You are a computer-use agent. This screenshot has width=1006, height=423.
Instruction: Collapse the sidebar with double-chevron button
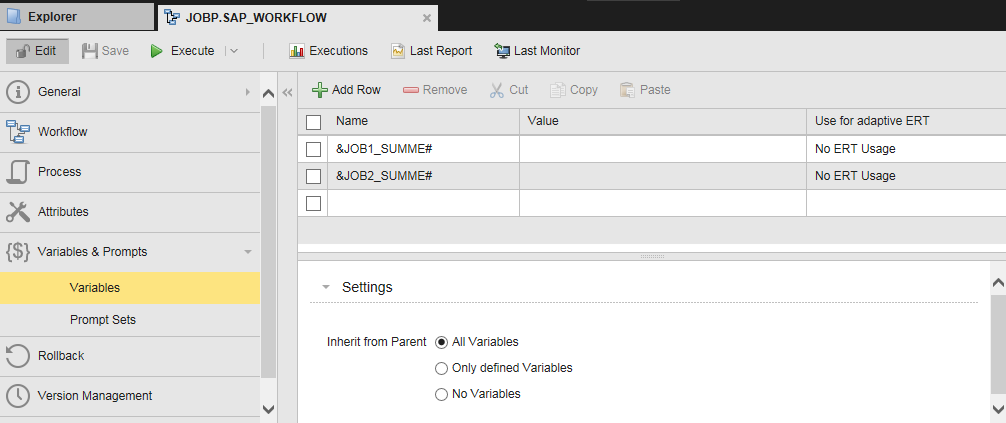pyautogui.click(x=287, y=92)
